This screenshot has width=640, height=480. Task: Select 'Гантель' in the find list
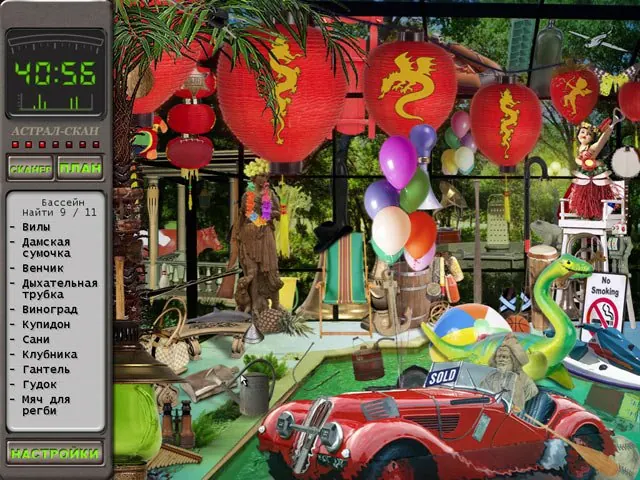[x=46, y=369]
